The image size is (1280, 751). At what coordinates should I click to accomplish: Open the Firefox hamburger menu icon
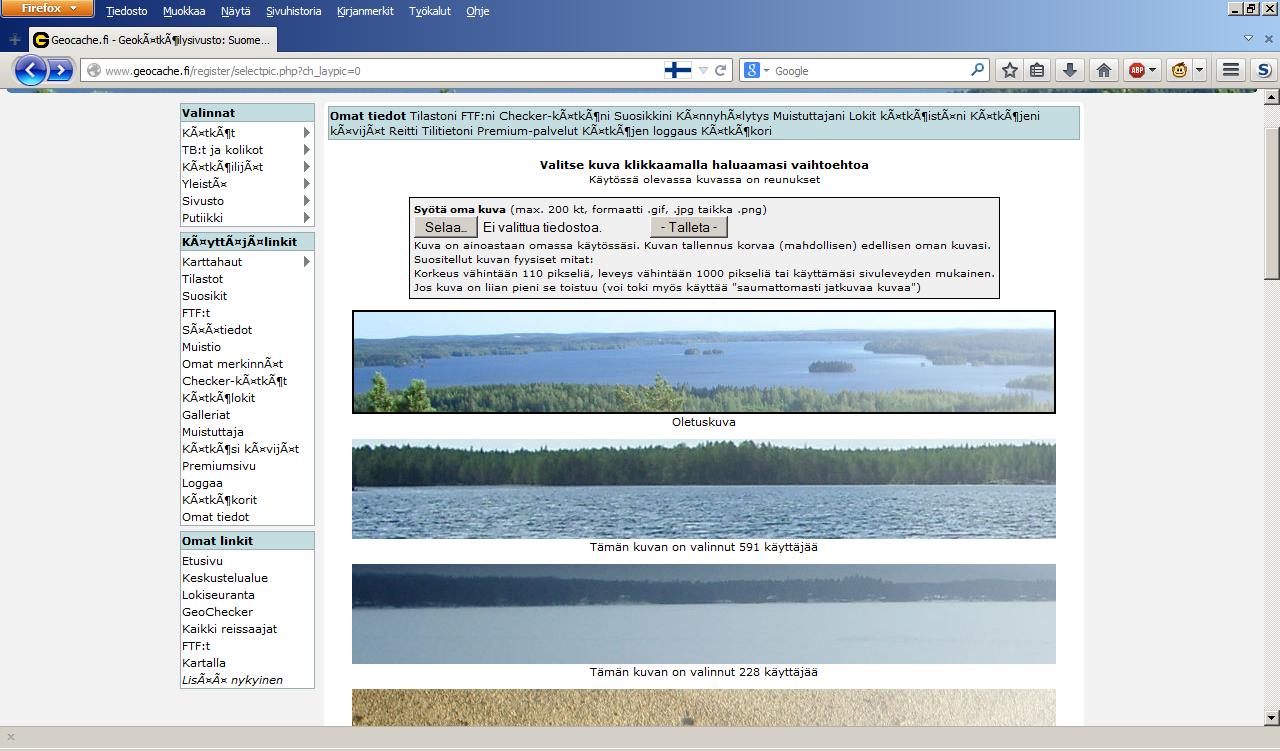click(1231, 70)
